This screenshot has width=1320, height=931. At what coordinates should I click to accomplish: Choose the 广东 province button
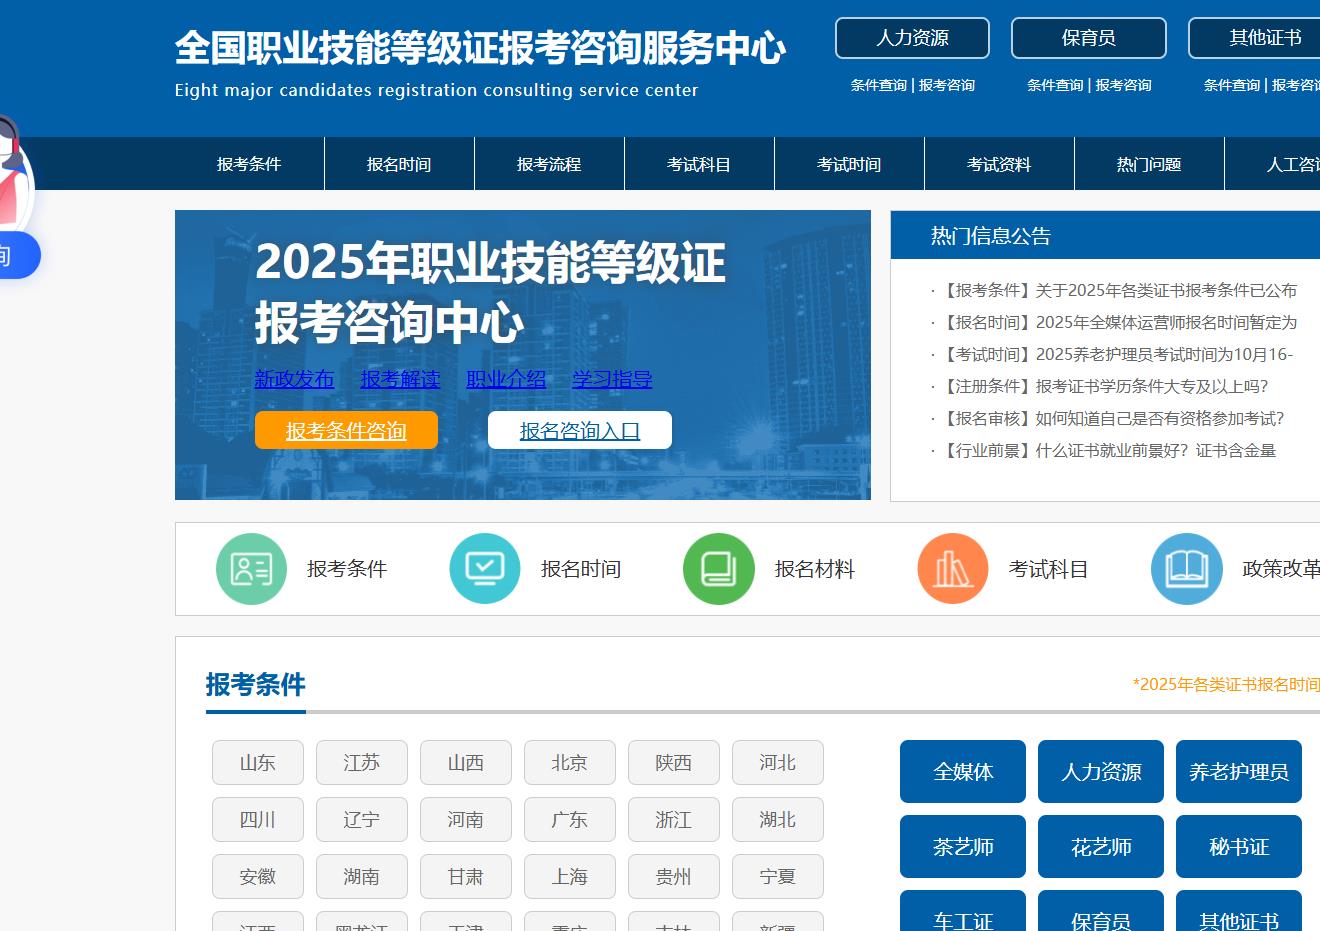point(570,820)
